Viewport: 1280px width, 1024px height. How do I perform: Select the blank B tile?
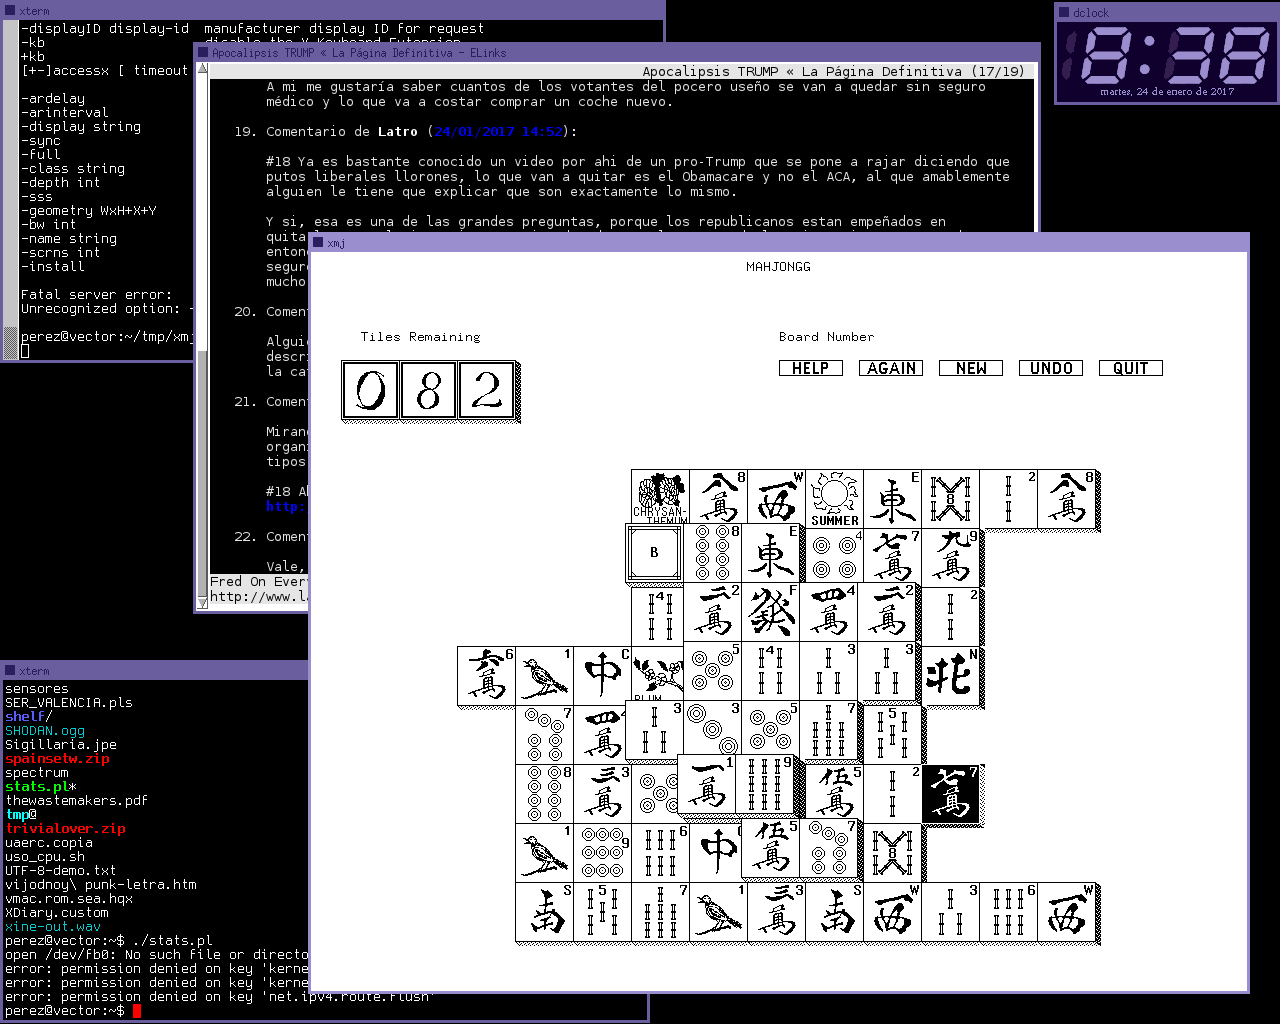click(654, 552)
